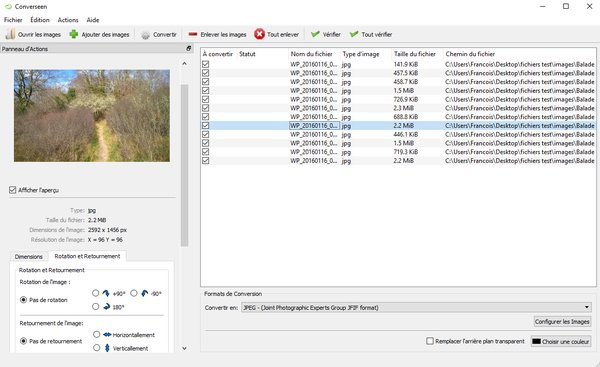Open the Aide menu

tap(93, 20)
